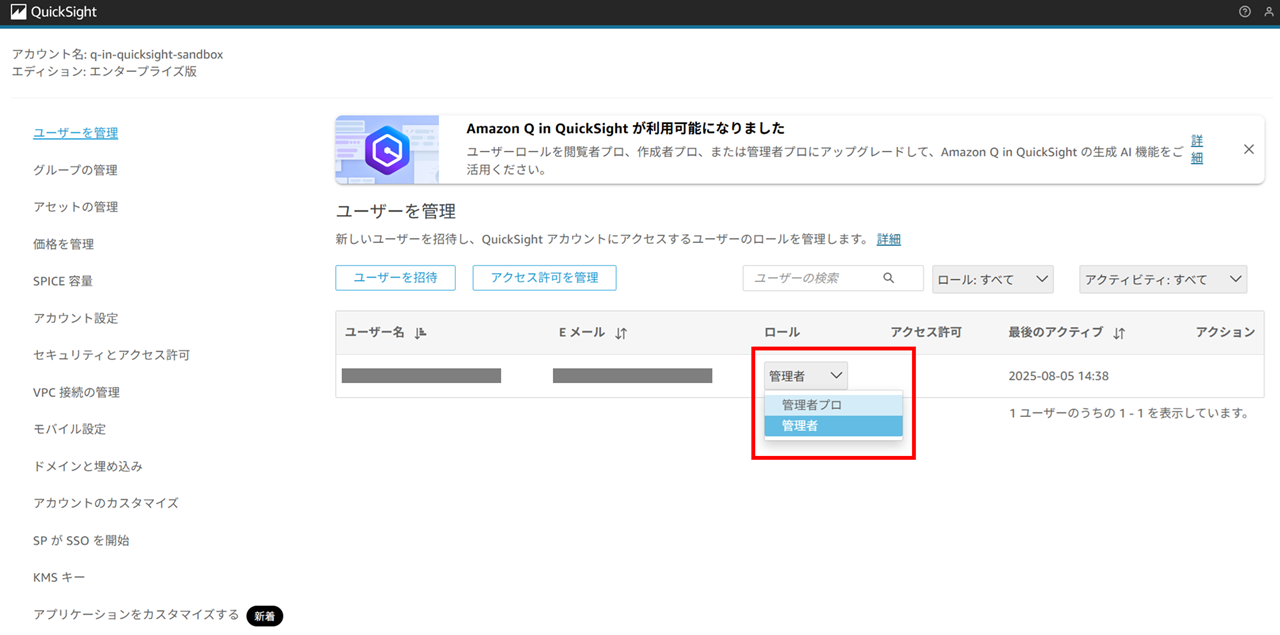This screenshot has height=635, width=1280.
Task: Open the user profile icon
Action: [x=1269, y=12]
